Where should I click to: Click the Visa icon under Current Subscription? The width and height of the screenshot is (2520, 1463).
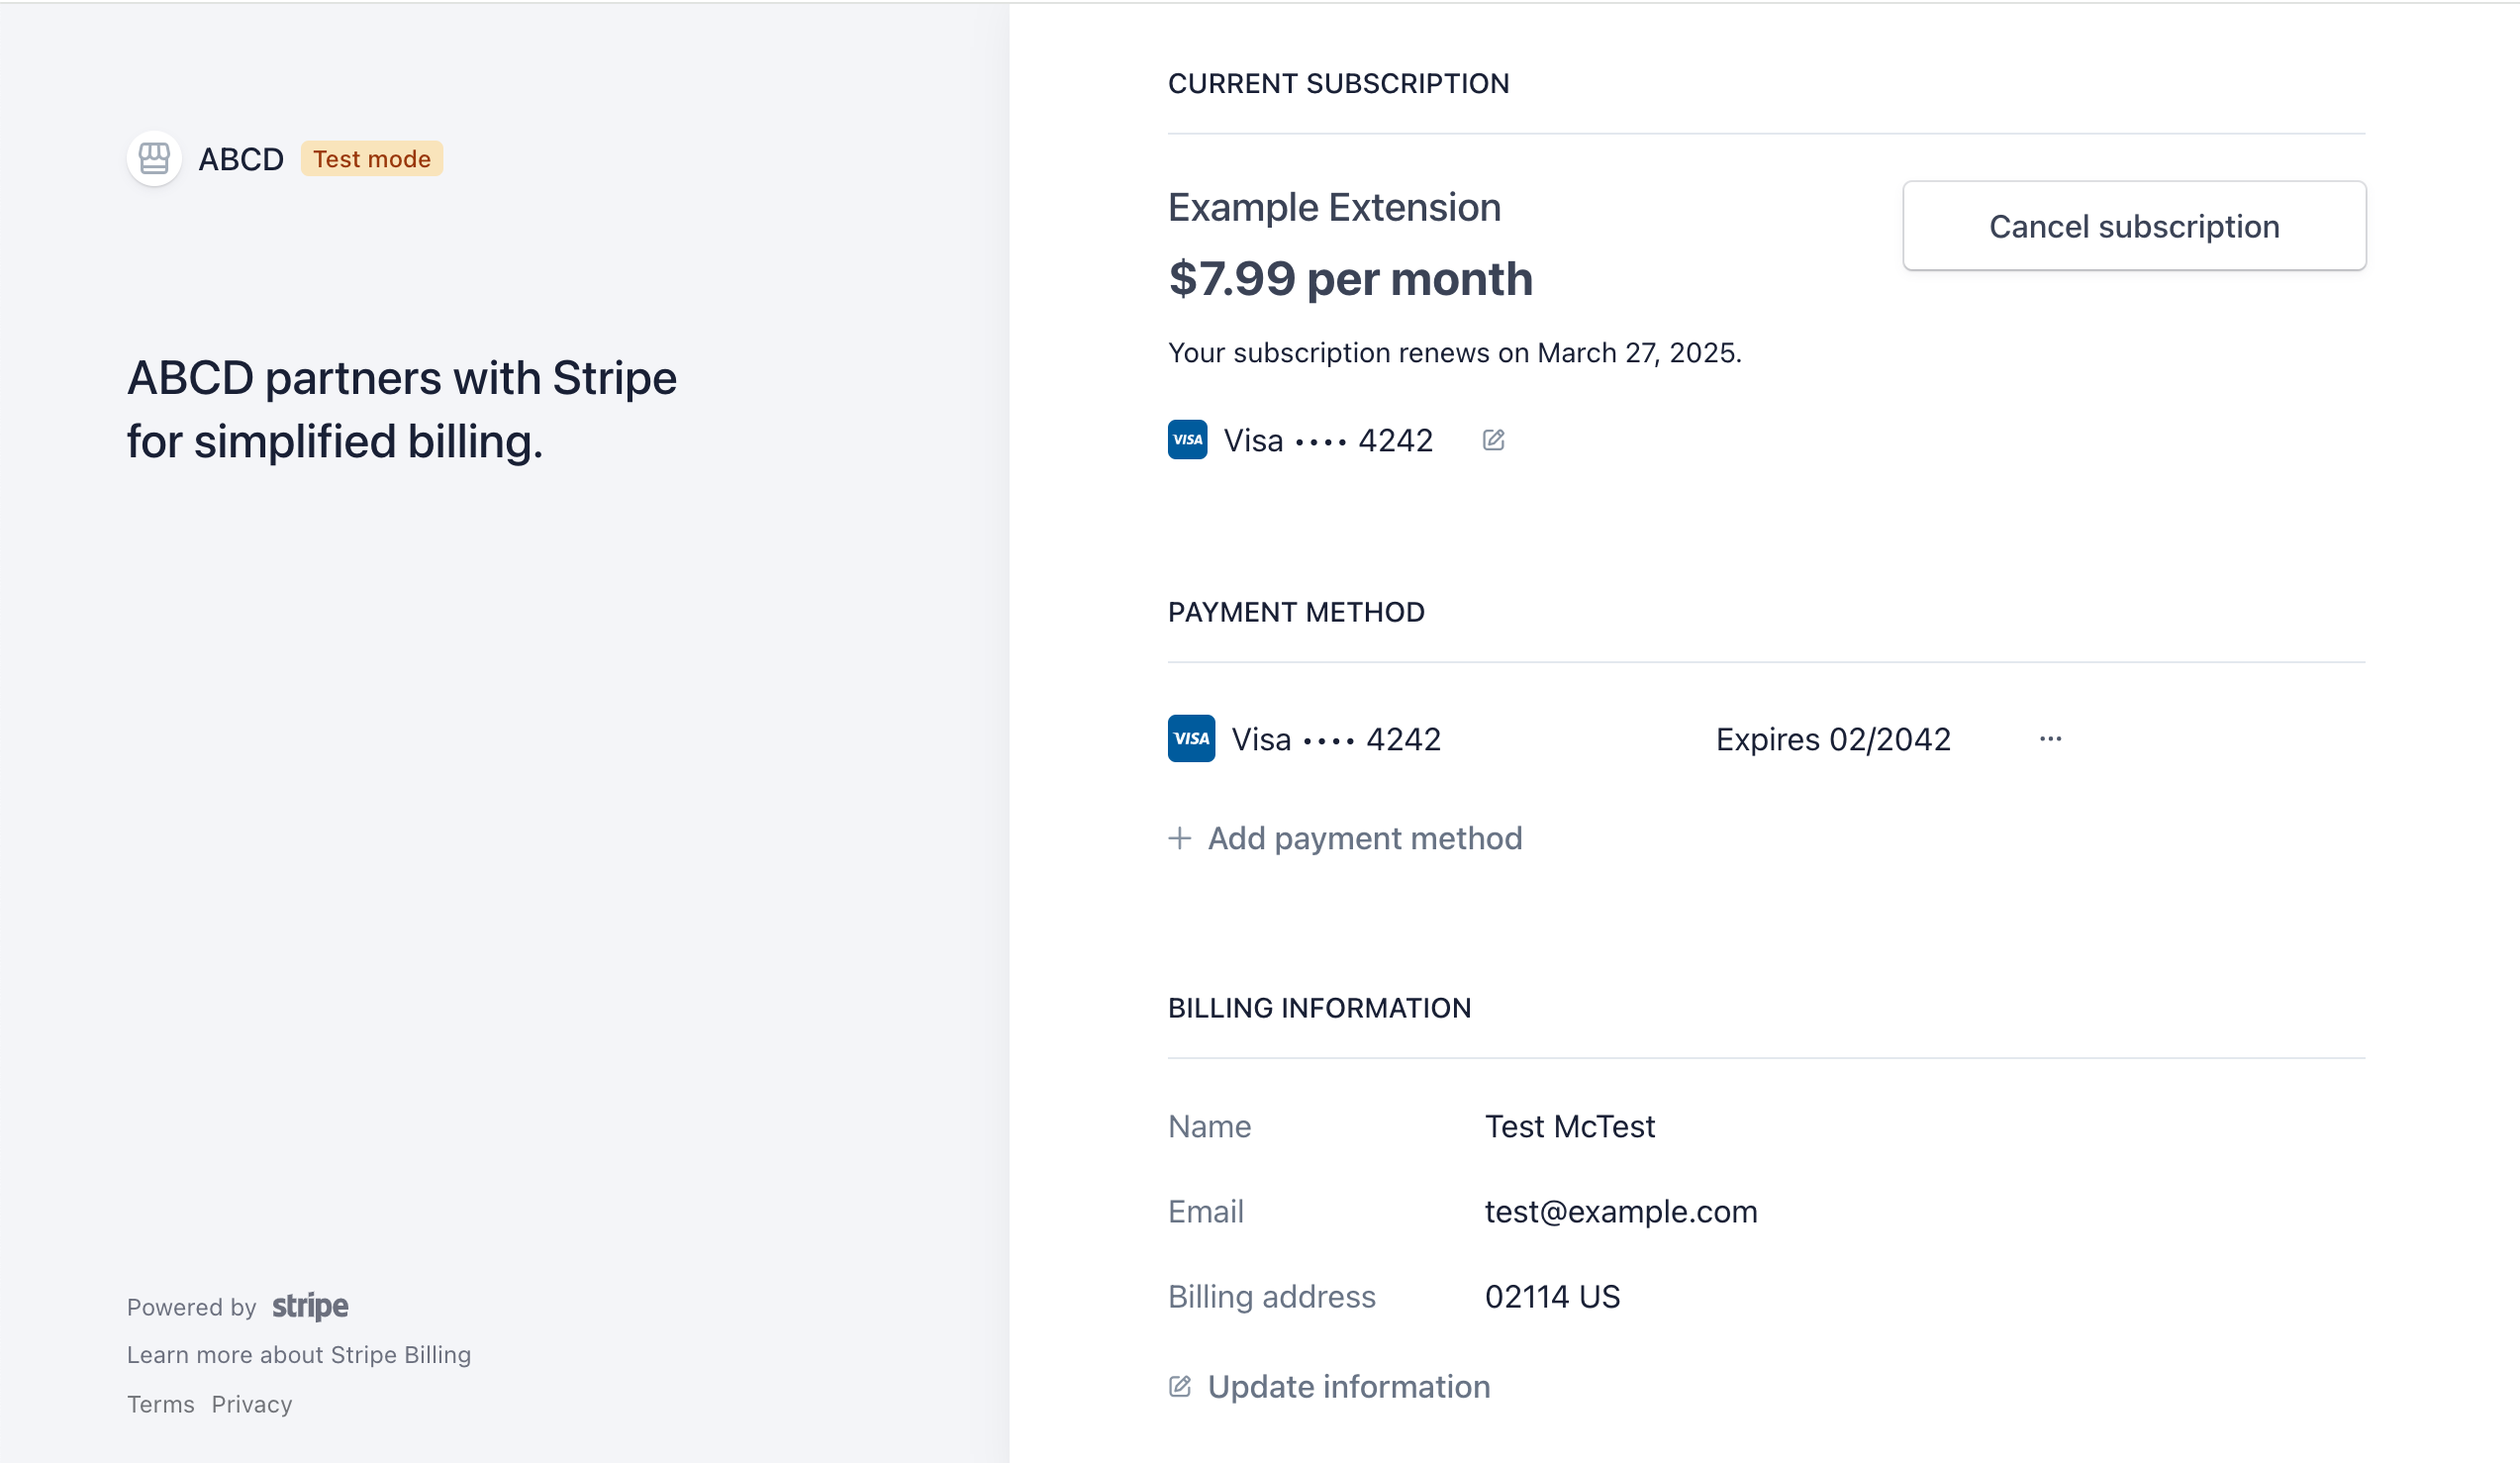[x=1186, y=440]
